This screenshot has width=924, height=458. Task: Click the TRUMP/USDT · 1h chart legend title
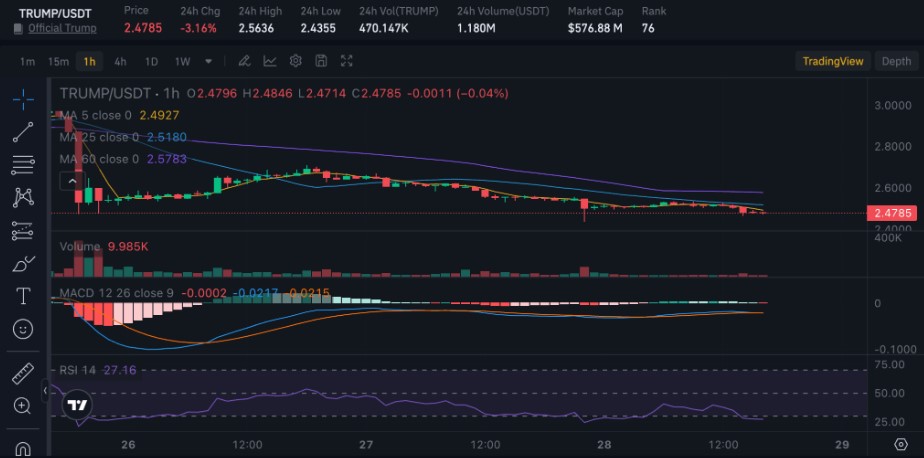[x=120, y=93]
